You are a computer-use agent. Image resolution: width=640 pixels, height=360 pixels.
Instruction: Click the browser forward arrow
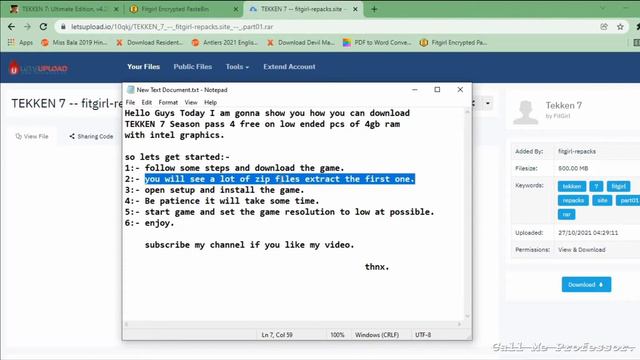coord(27,27)
